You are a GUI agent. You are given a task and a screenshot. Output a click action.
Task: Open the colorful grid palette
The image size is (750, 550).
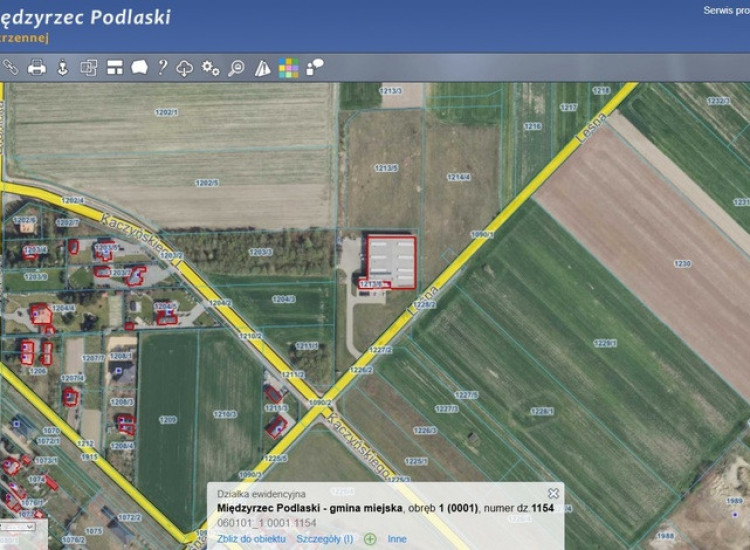(288, 68)
